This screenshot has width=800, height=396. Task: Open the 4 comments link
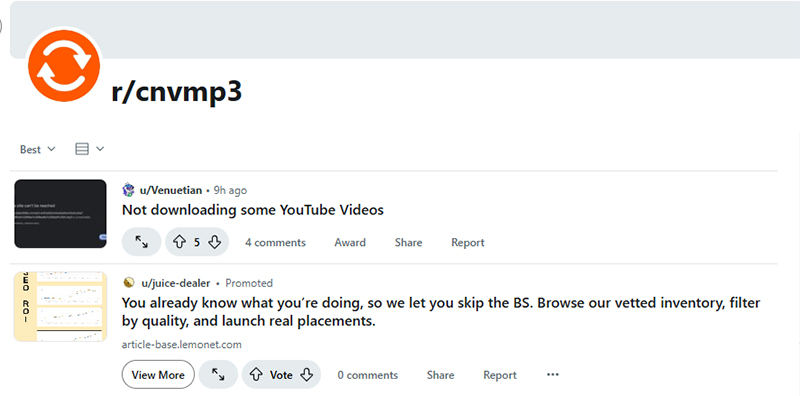(x=275, y=242)
